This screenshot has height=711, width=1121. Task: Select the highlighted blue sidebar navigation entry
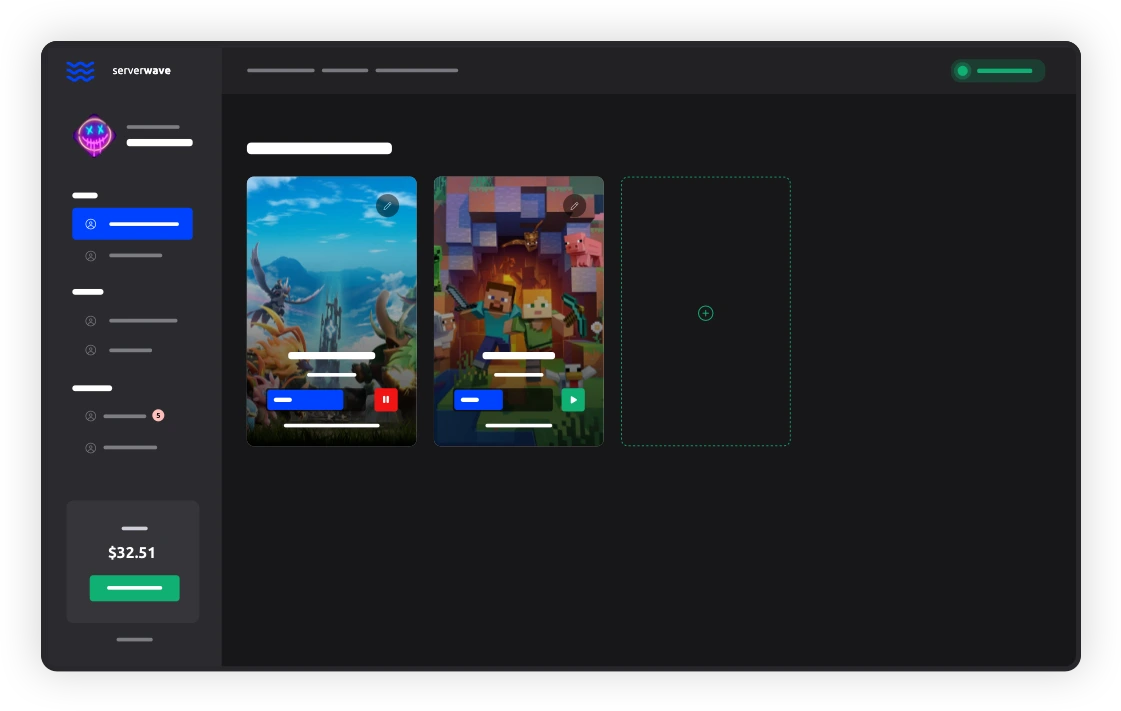(132, 224)
